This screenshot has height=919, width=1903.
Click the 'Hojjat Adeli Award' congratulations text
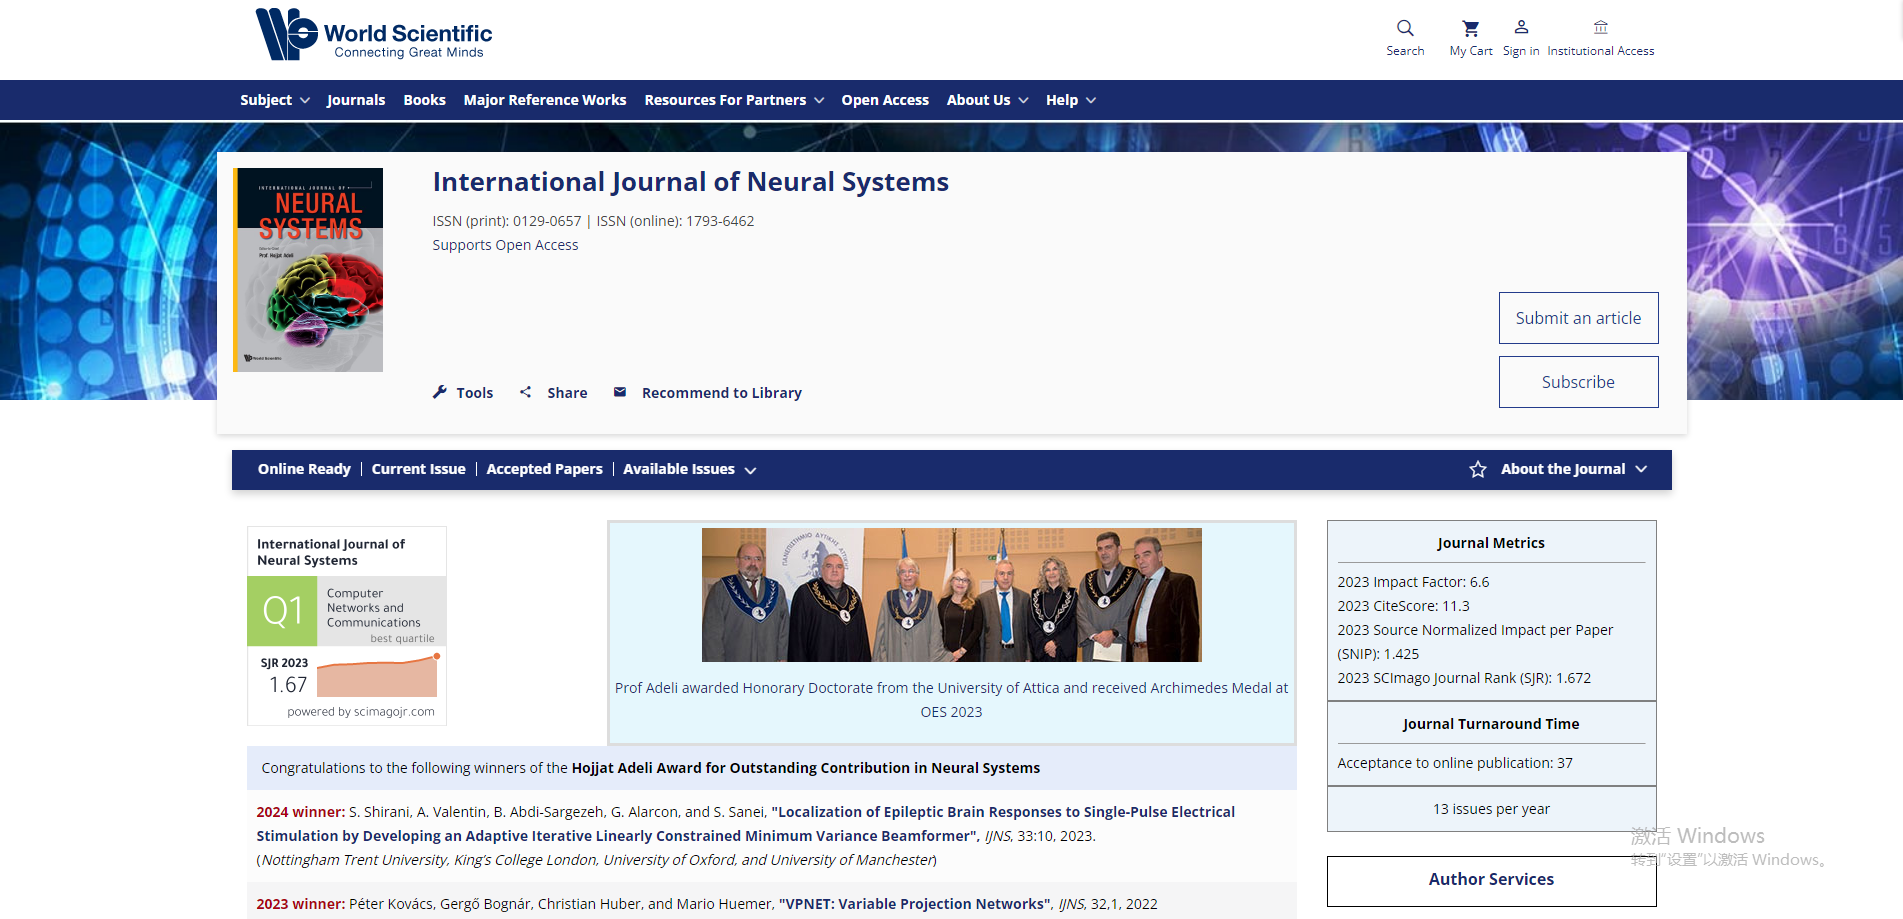coord(651,768)
